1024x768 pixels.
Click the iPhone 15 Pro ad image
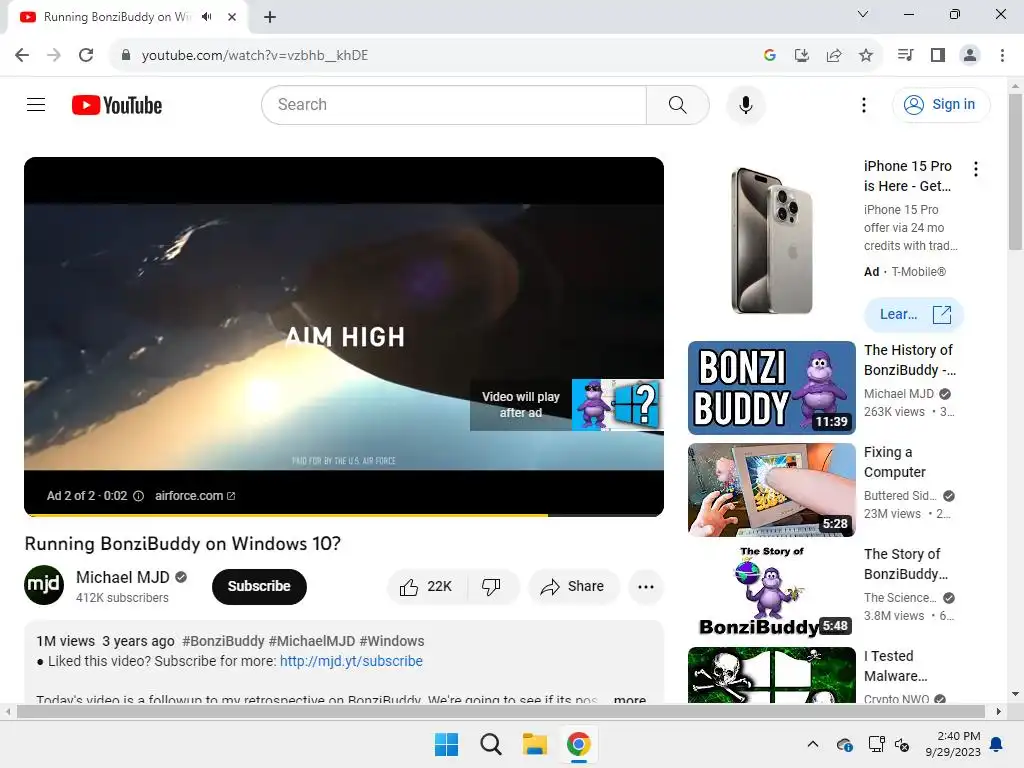[772, 240]
